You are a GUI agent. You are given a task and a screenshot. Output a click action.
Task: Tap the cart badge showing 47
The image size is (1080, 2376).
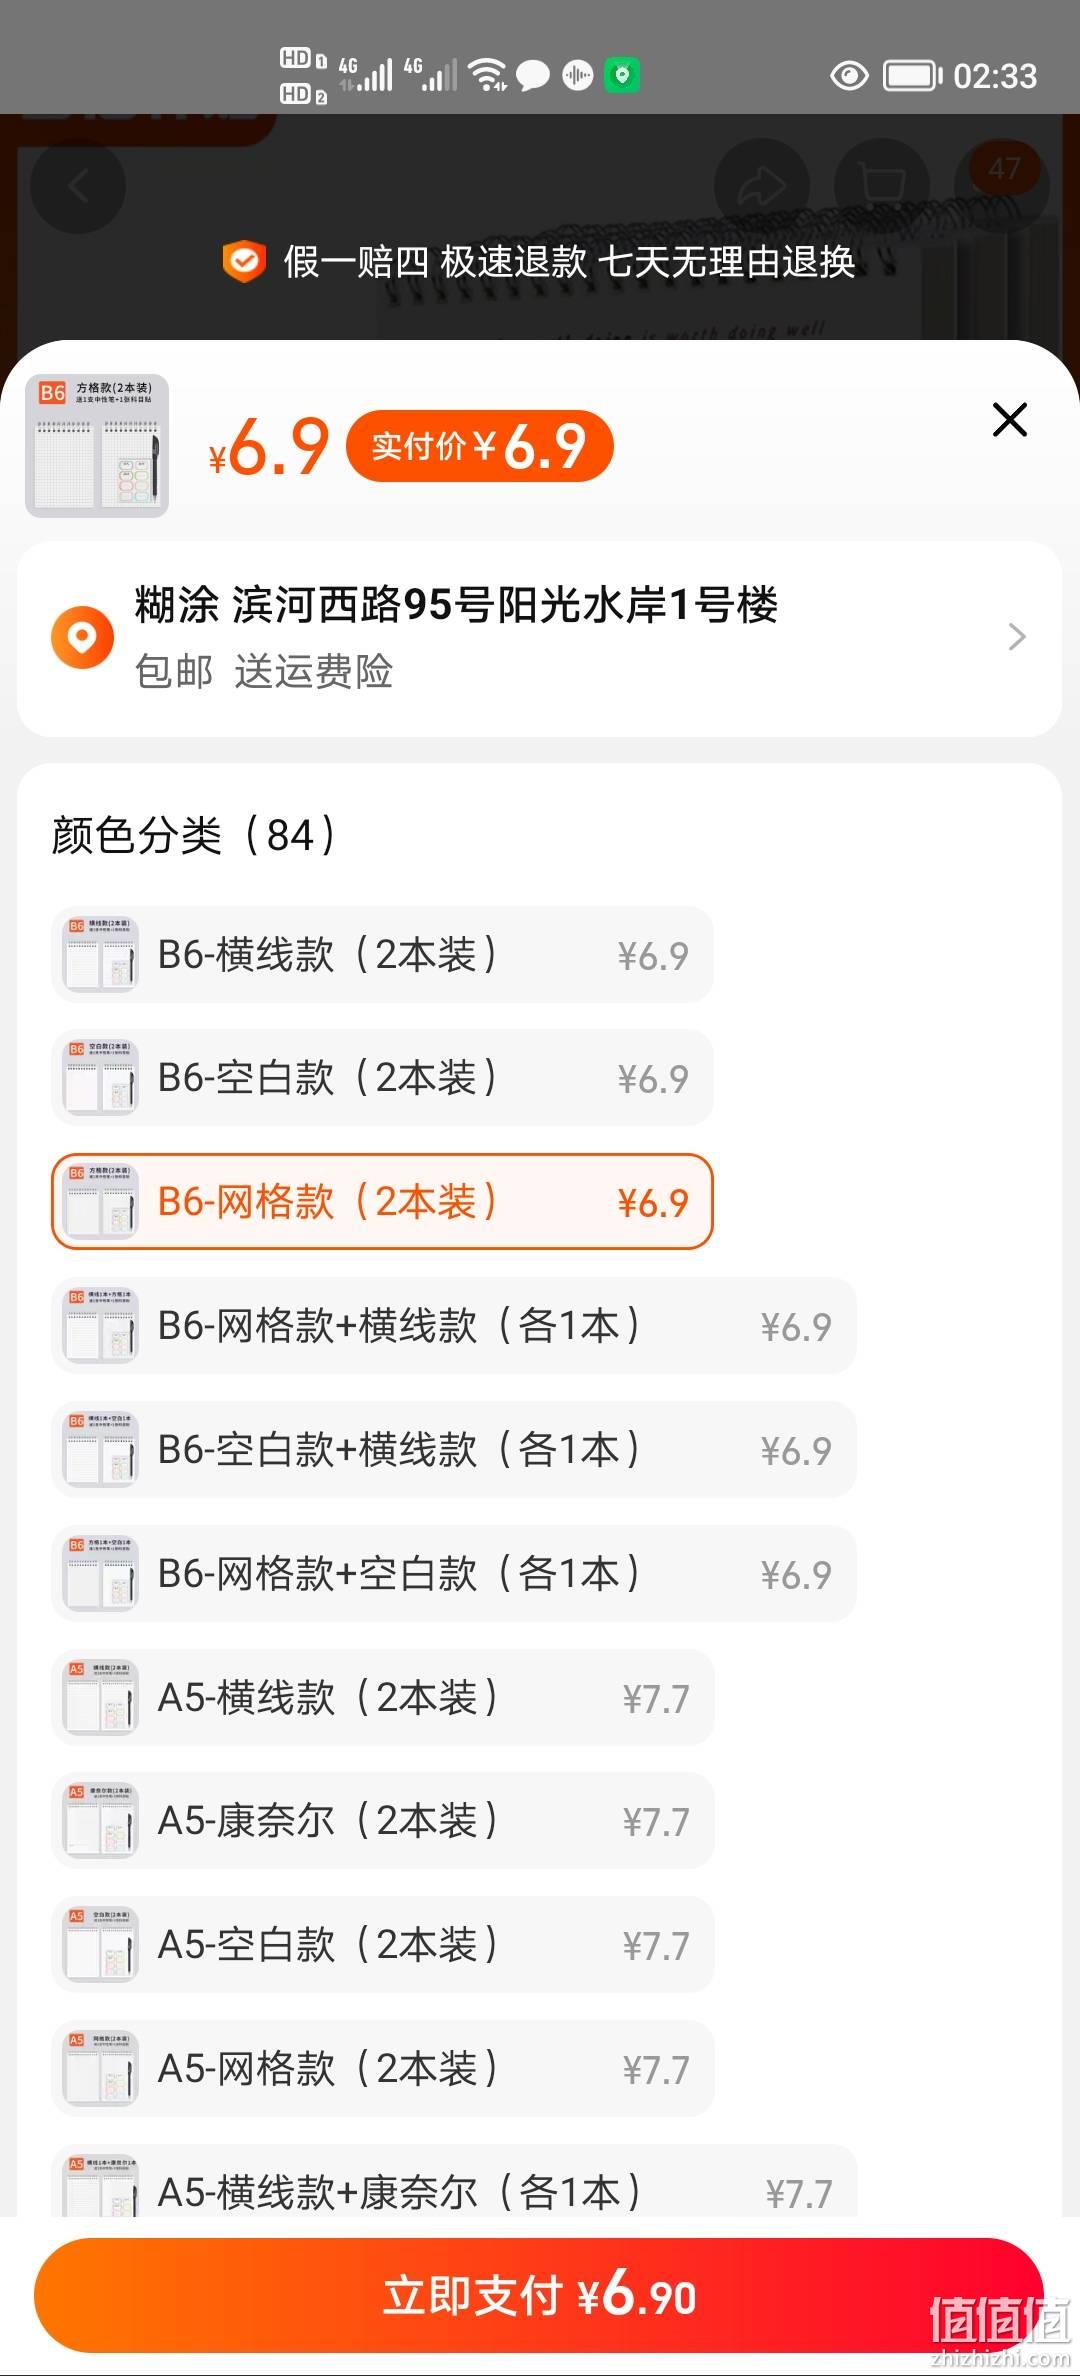[1005, 169]
